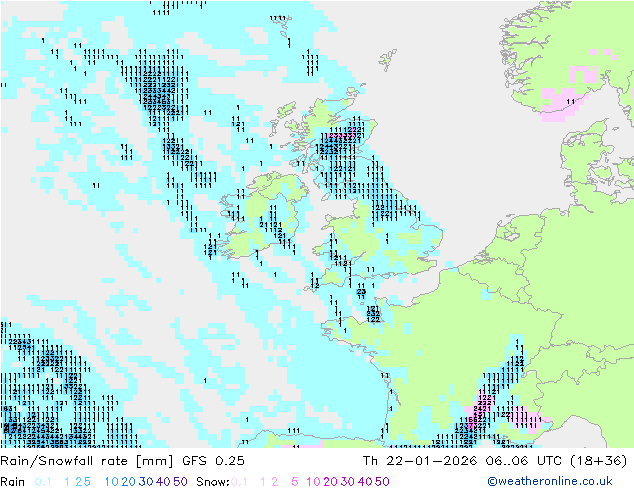Click the rain legend 10 value
Image resolution: width=634 pixels, height=490 pixels.
point(112,482)
